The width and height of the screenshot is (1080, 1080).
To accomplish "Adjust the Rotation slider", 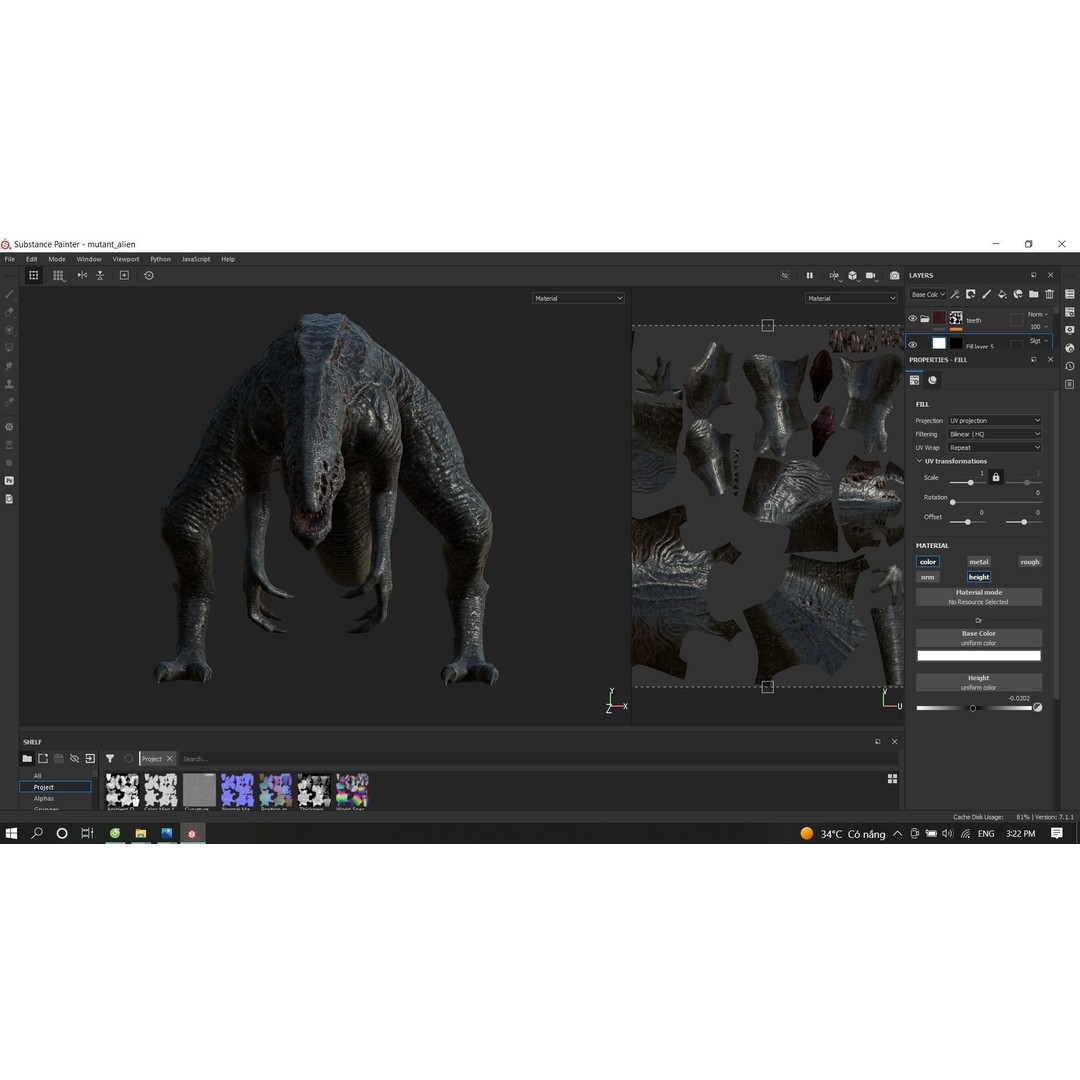I will (995, 502).
